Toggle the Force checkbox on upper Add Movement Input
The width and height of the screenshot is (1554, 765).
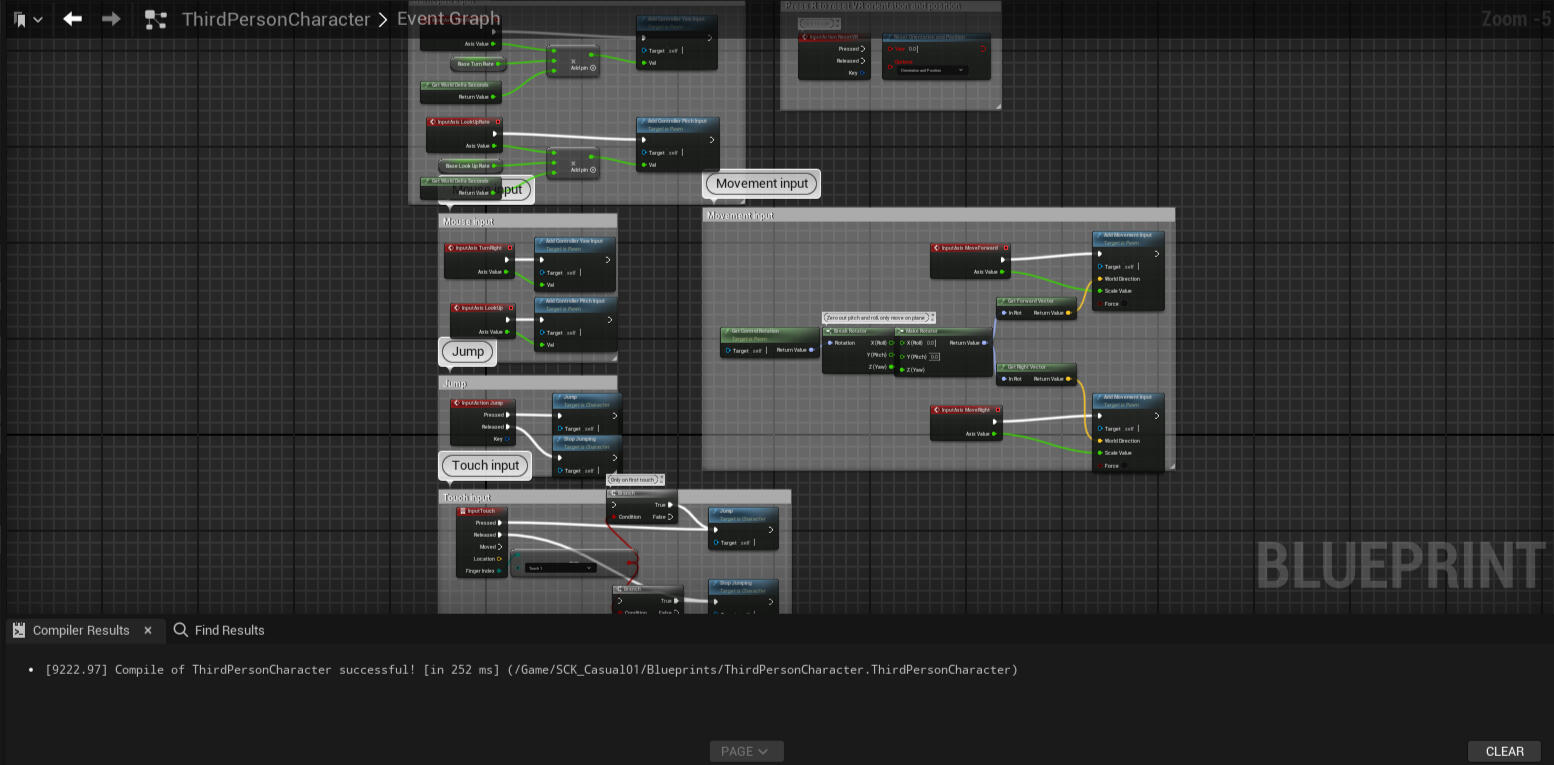click(1124, 304)
